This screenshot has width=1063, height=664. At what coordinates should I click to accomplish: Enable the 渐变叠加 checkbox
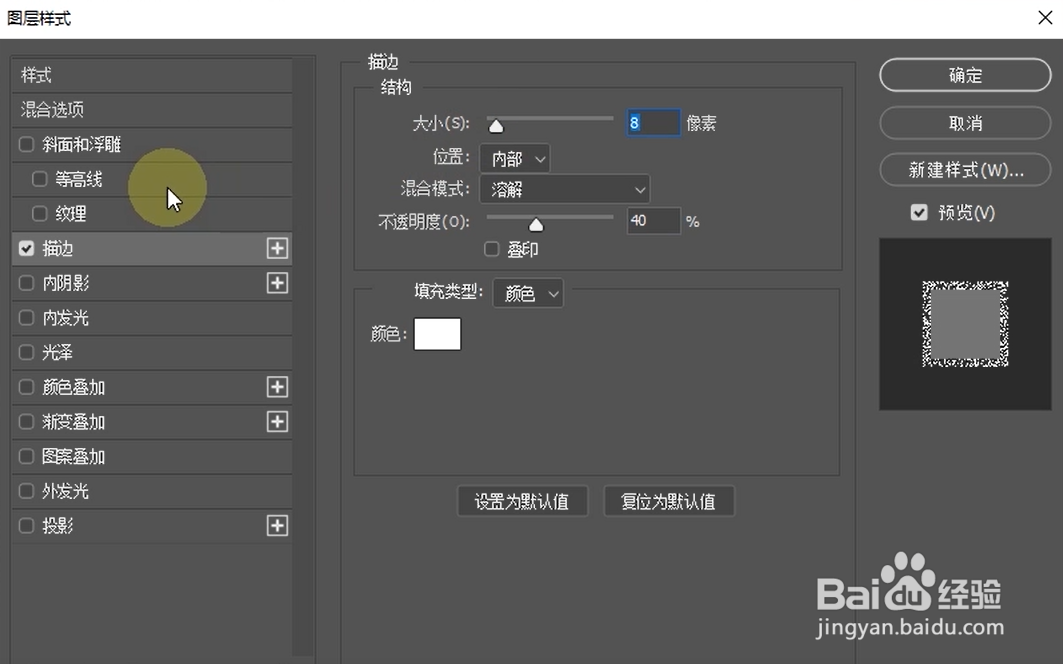(26, 422)
